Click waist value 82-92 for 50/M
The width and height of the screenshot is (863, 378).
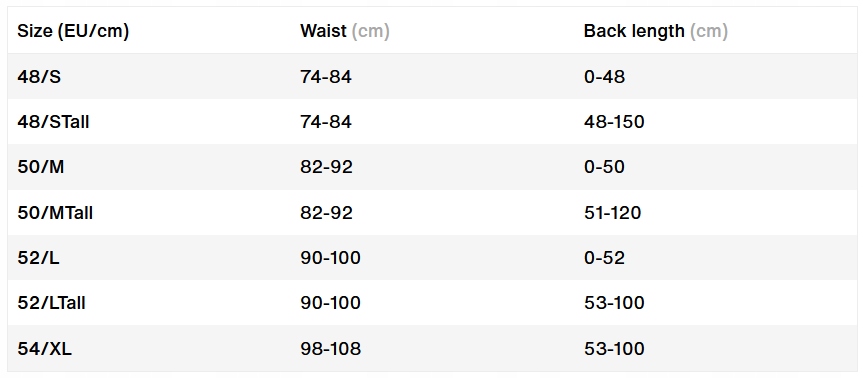click(326, 167)
